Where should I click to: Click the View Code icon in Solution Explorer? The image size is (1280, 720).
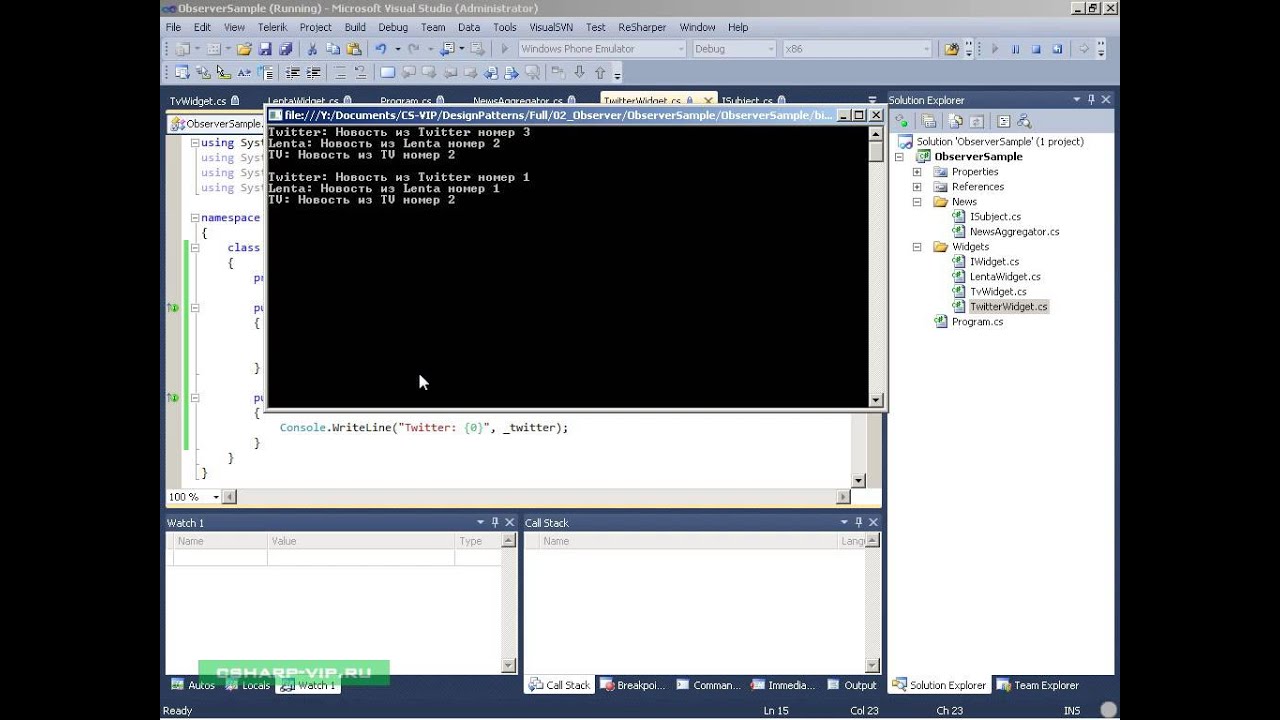pos(1003,121)
